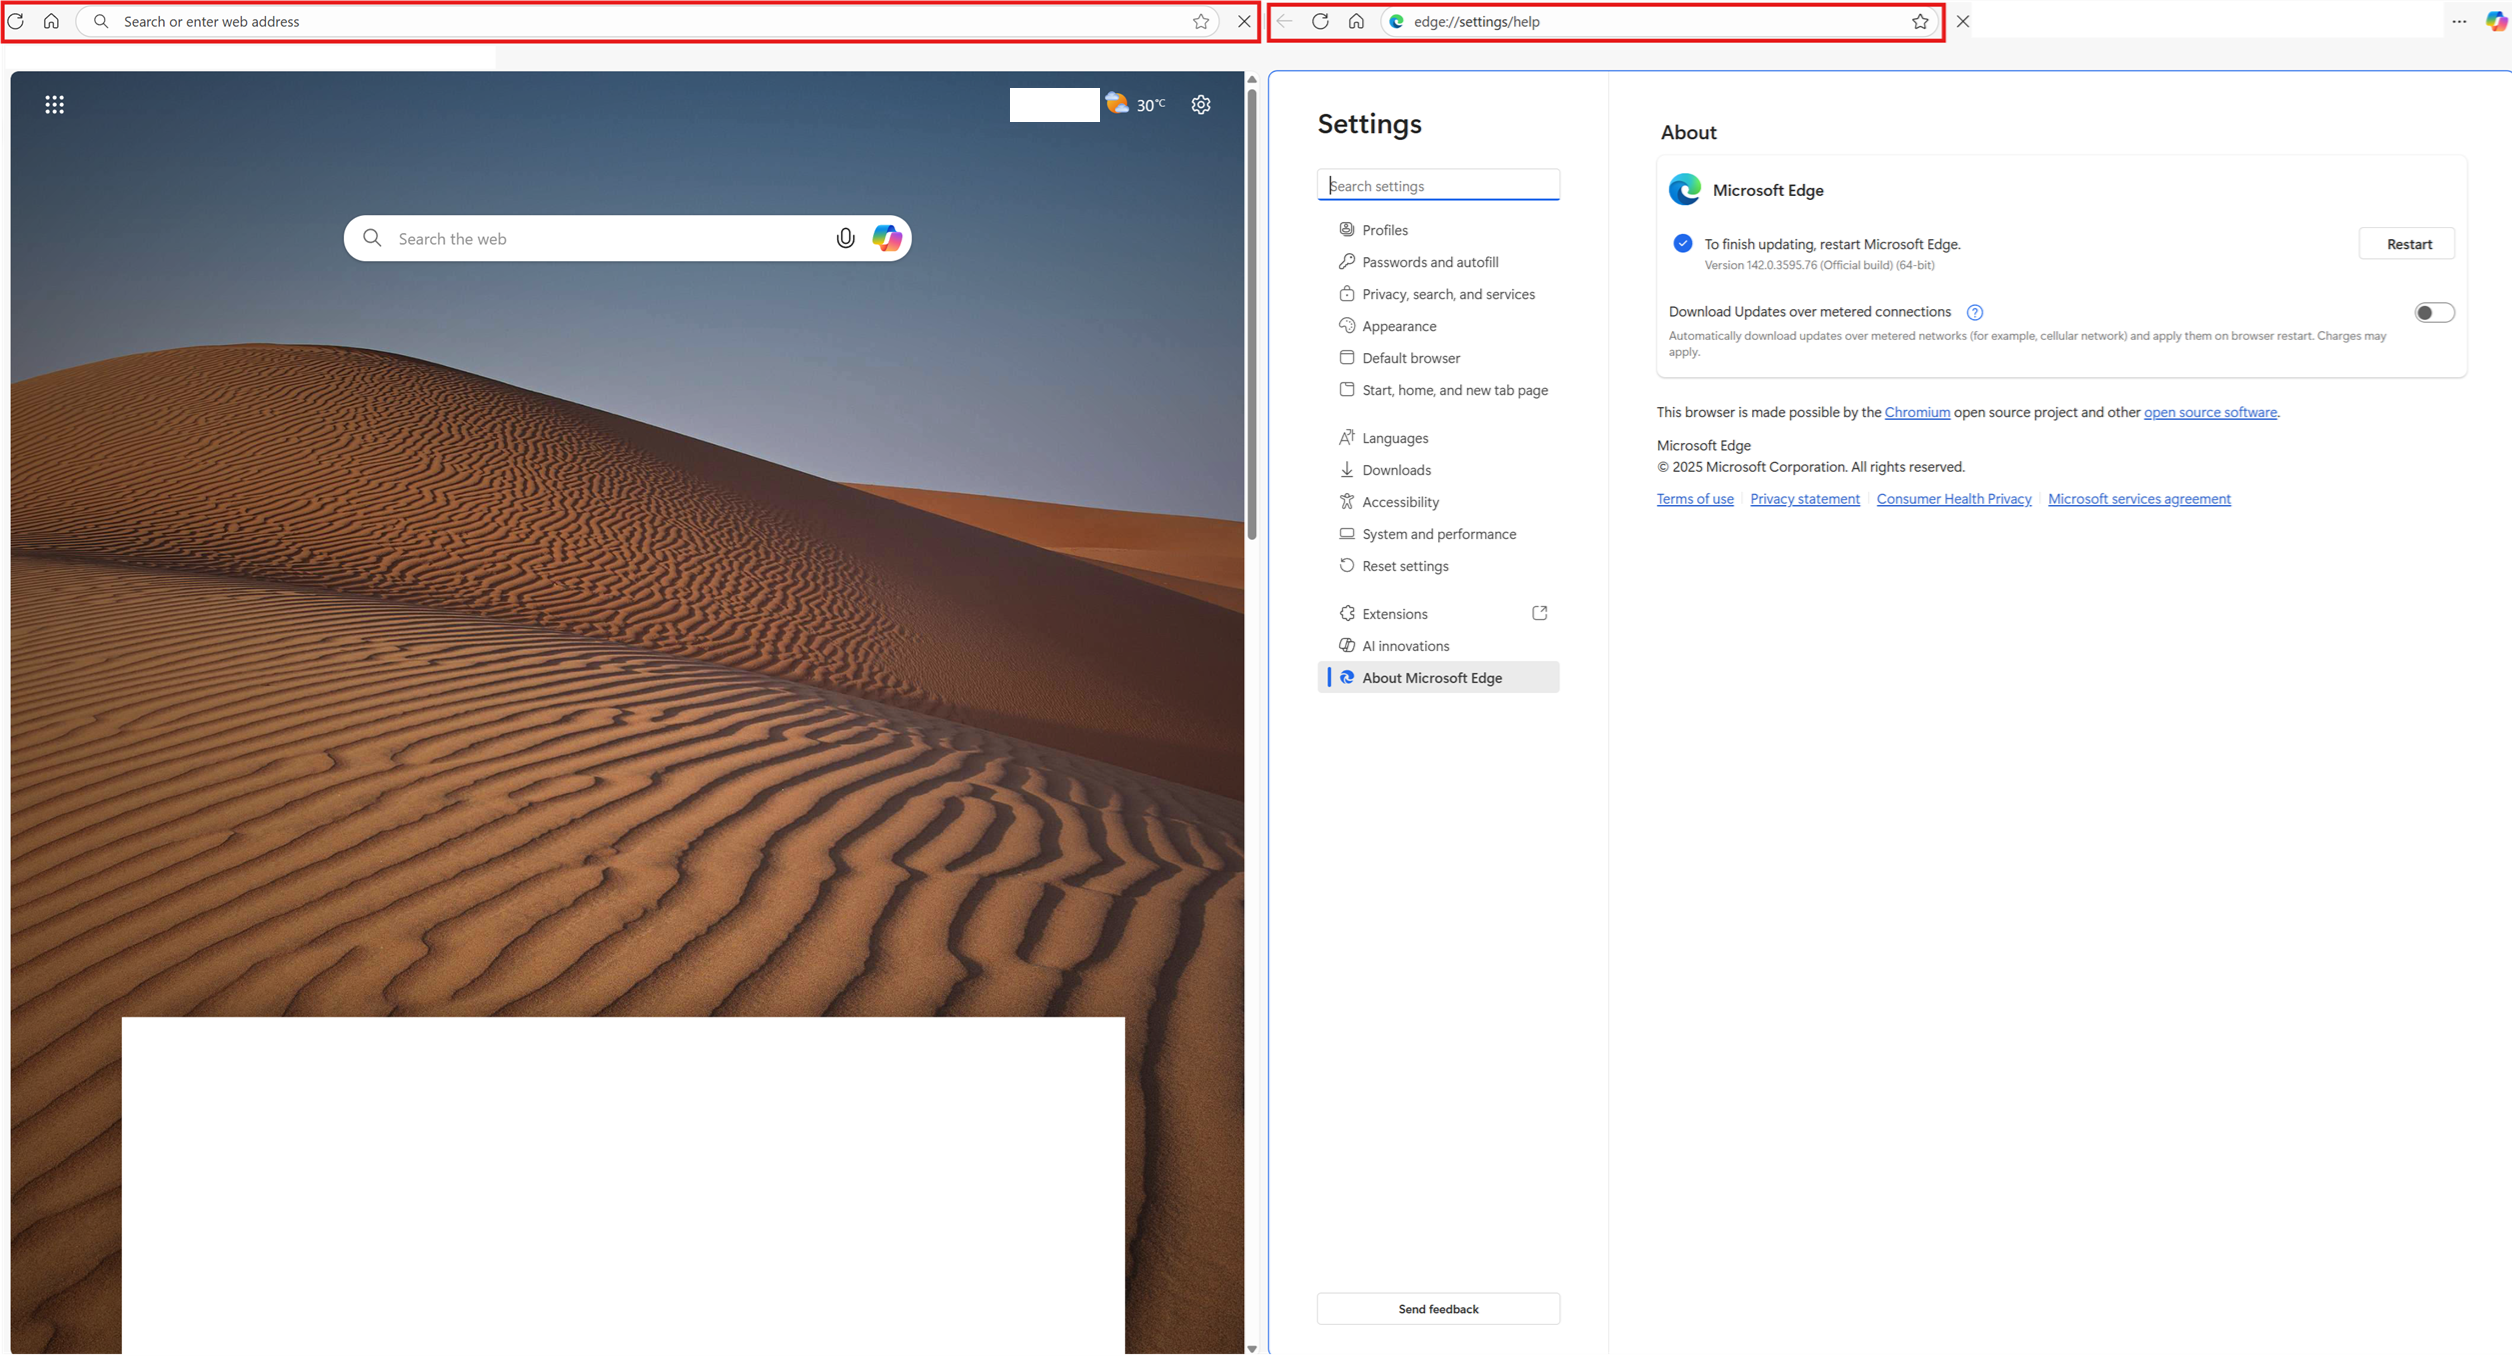Open the apps grid launcher
The width and height of the screenshot is (2512, 1356).
(54, 105)
